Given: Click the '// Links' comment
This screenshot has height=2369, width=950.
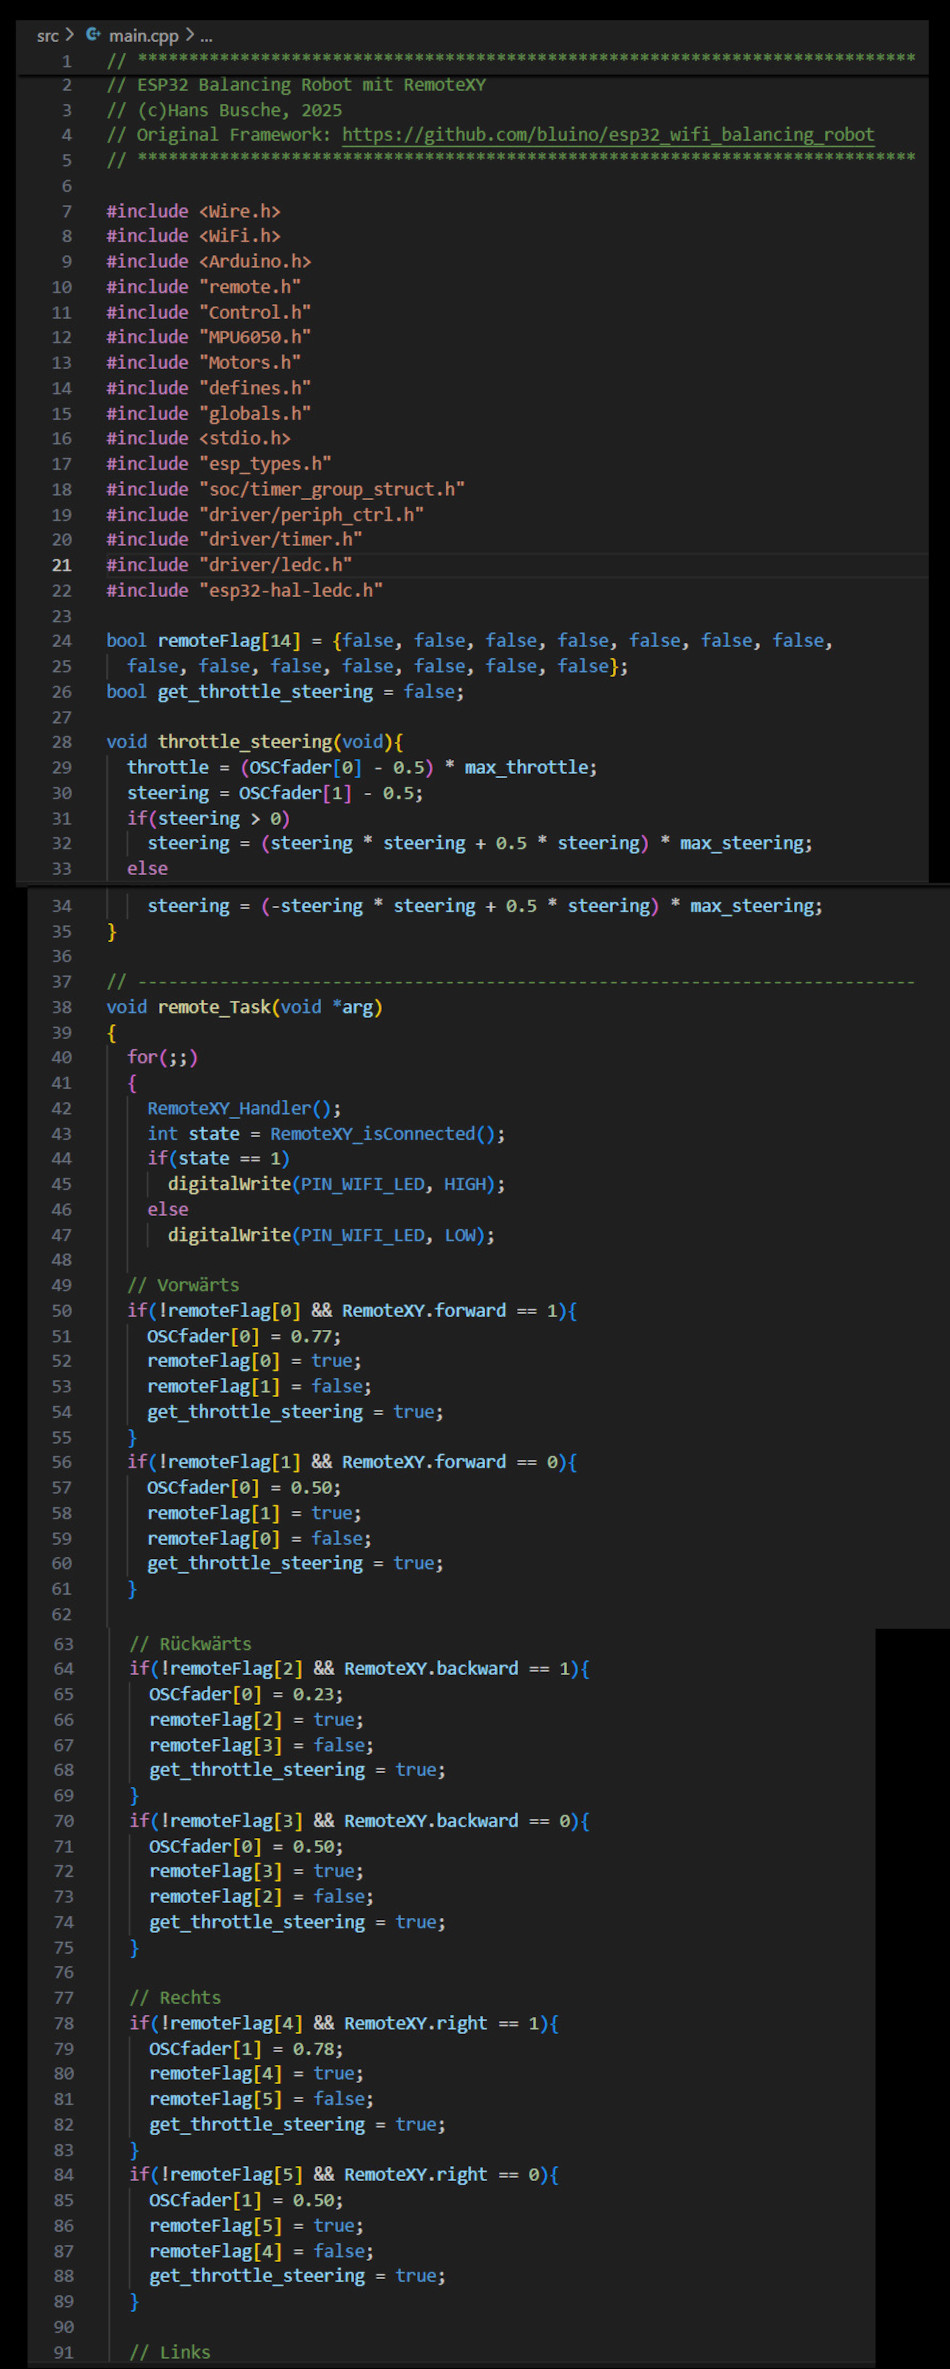Looking at the screenshot, I should pyautogui.click(x=170, y=2352).
